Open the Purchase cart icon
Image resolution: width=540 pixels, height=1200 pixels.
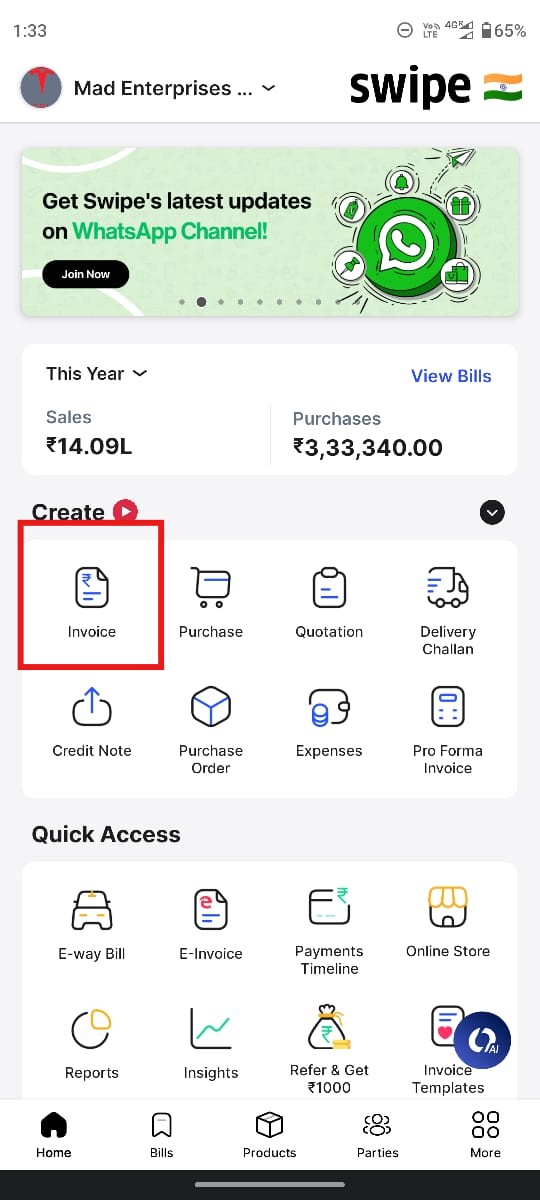click(211, 588)
